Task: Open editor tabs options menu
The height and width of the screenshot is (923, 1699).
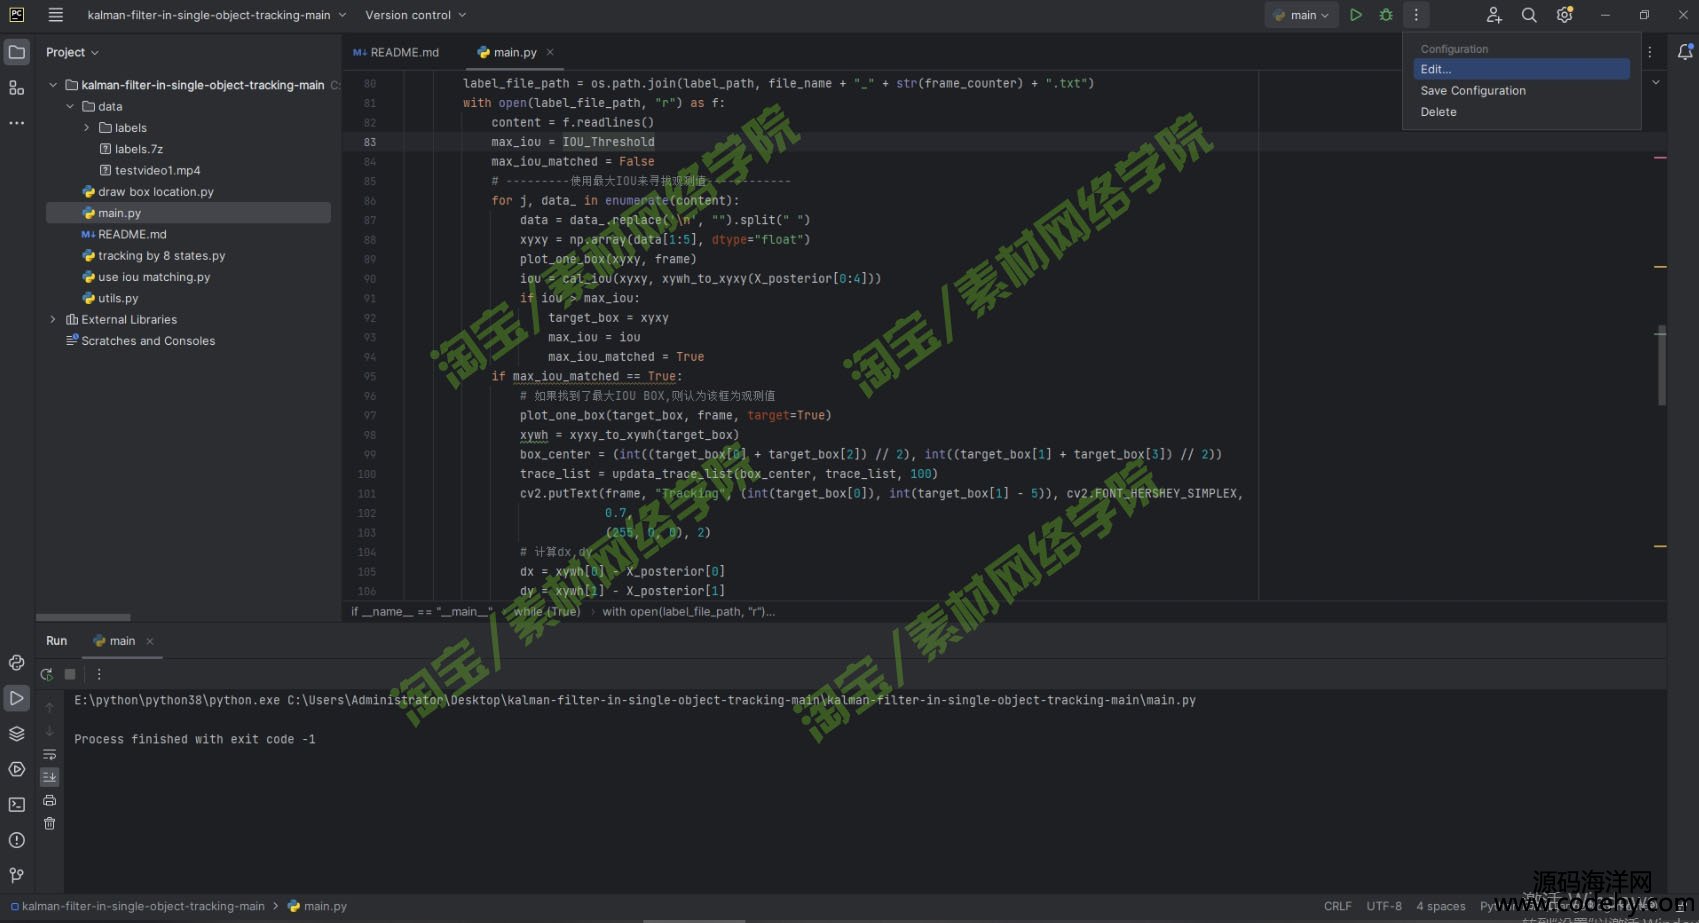Action: [1650, 52]
